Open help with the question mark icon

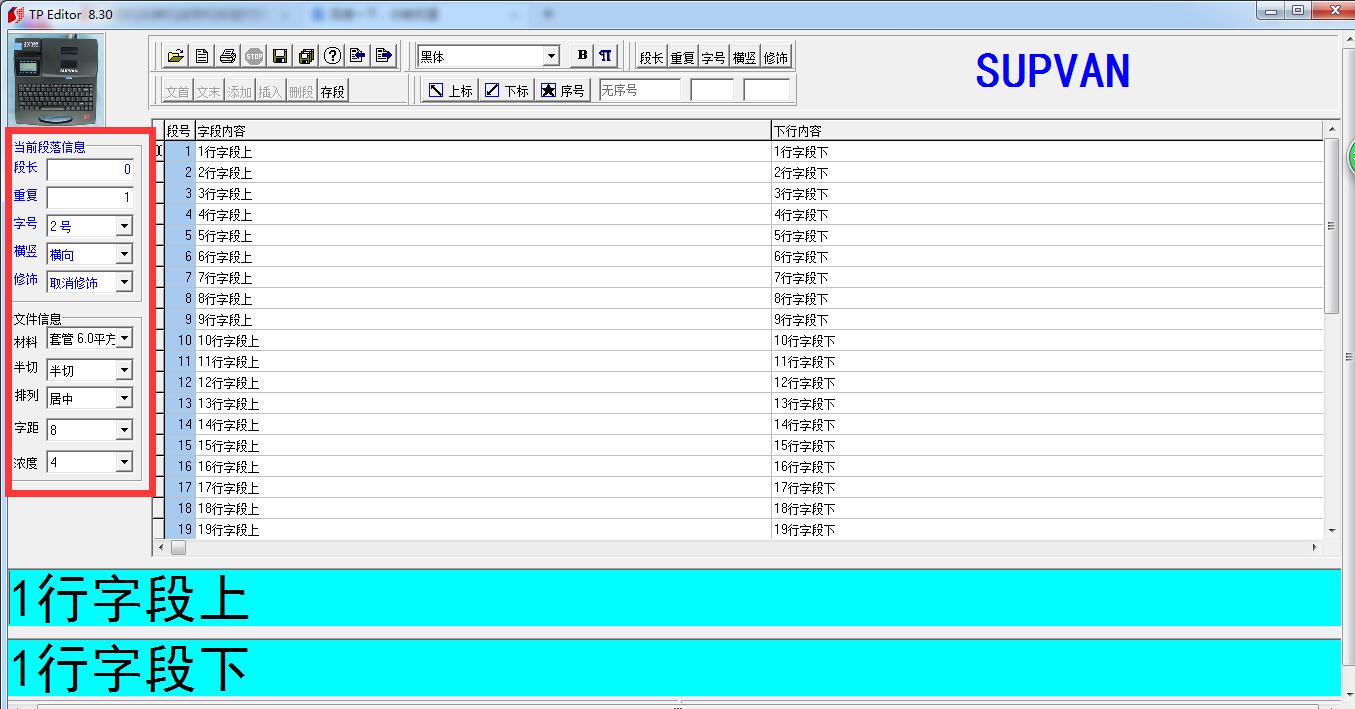[333, 56]
